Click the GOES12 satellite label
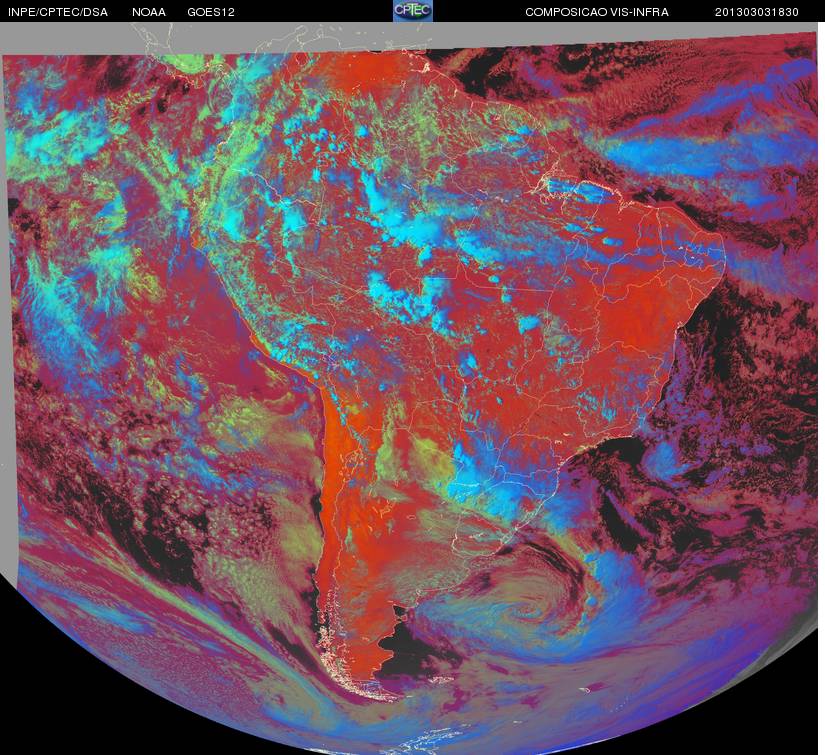 [211, 12]
